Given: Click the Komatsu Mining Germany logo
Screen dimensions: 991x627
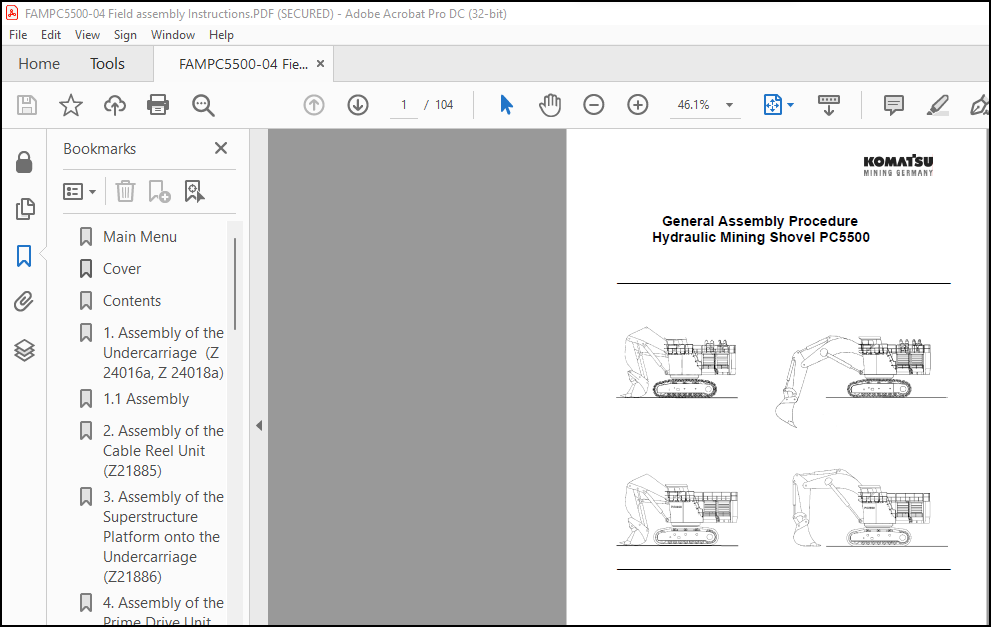Looking at the screenshot, I should click(x=898, y=166).
